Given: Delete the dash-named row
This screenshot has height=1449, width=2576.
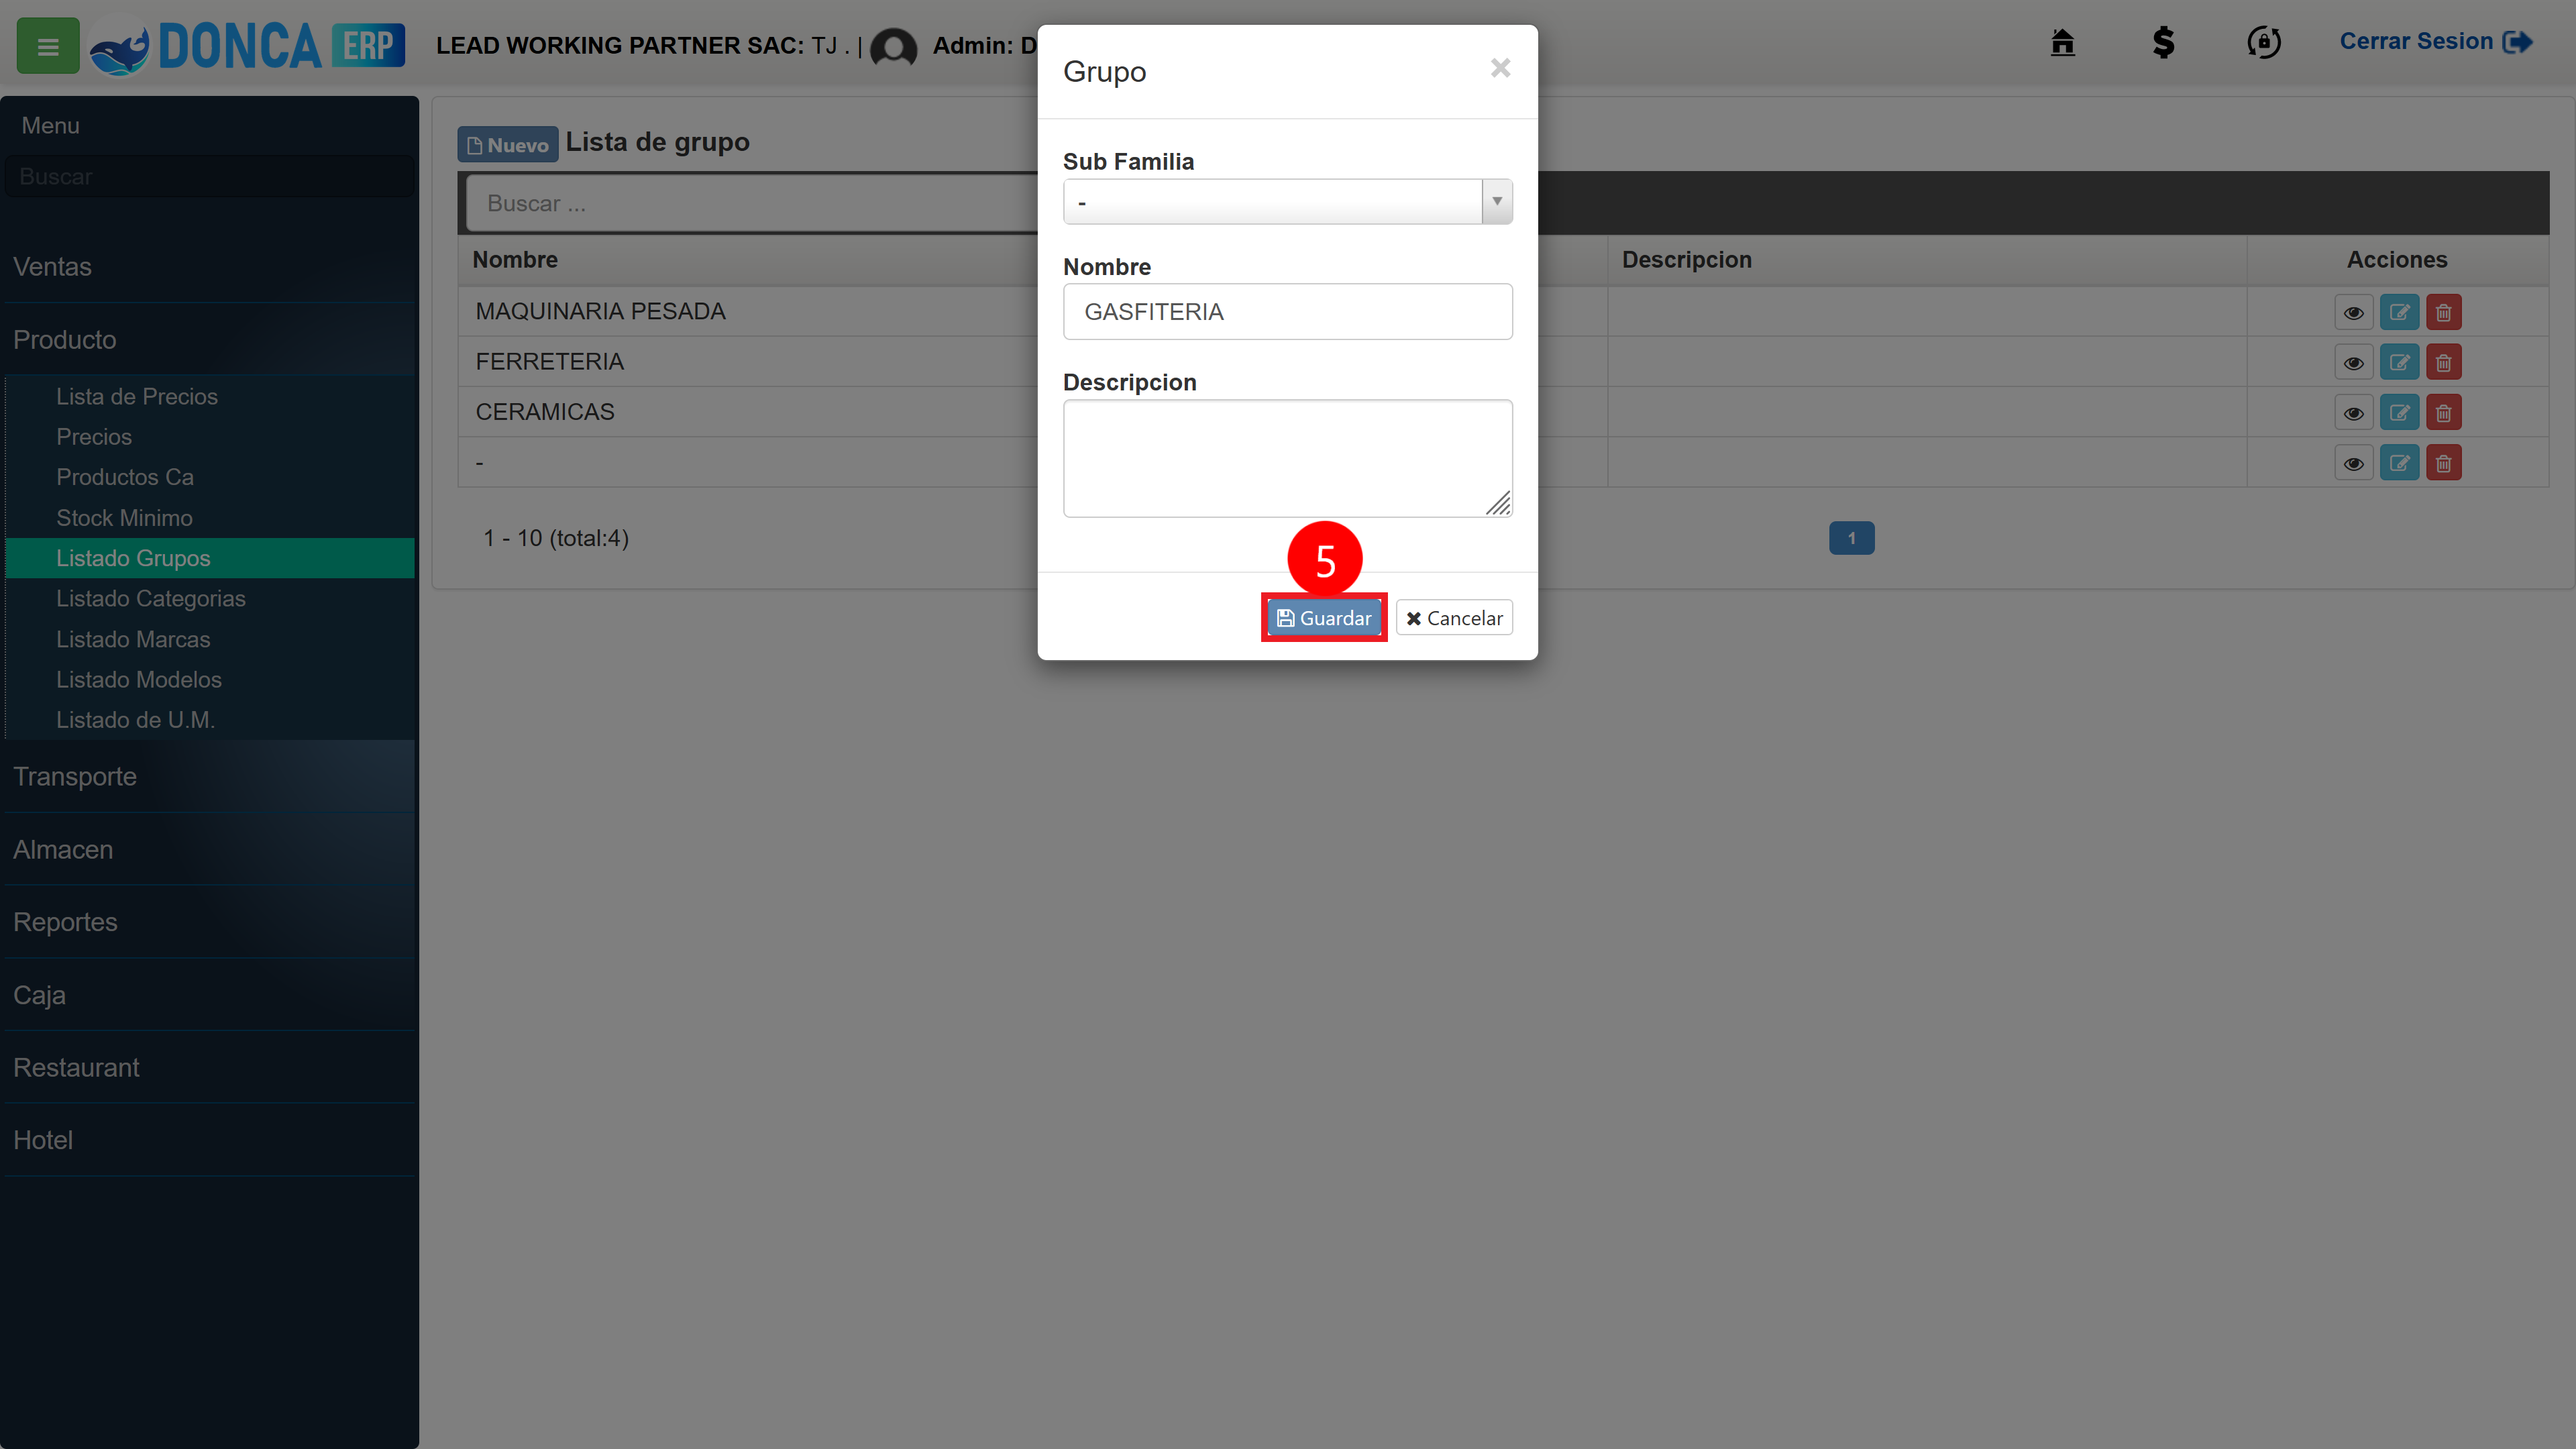Looking at the screenshot, I should coord(2443,463).
